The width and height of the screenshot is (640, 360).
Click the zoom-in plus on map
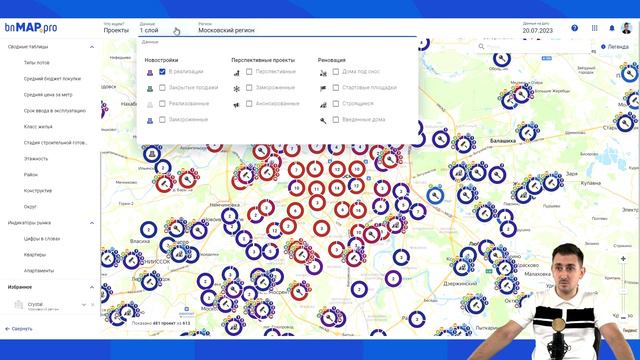click(623, 259)
